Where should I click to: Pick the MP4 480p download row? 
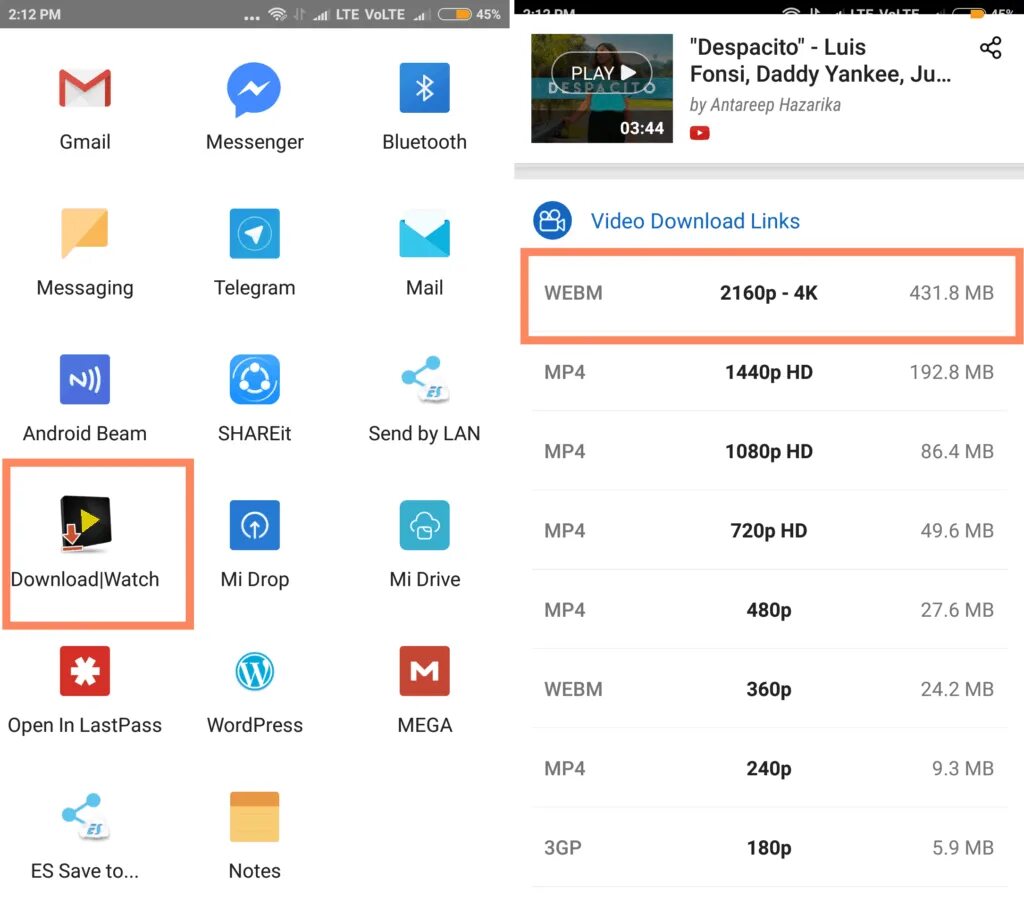(769, 610)
